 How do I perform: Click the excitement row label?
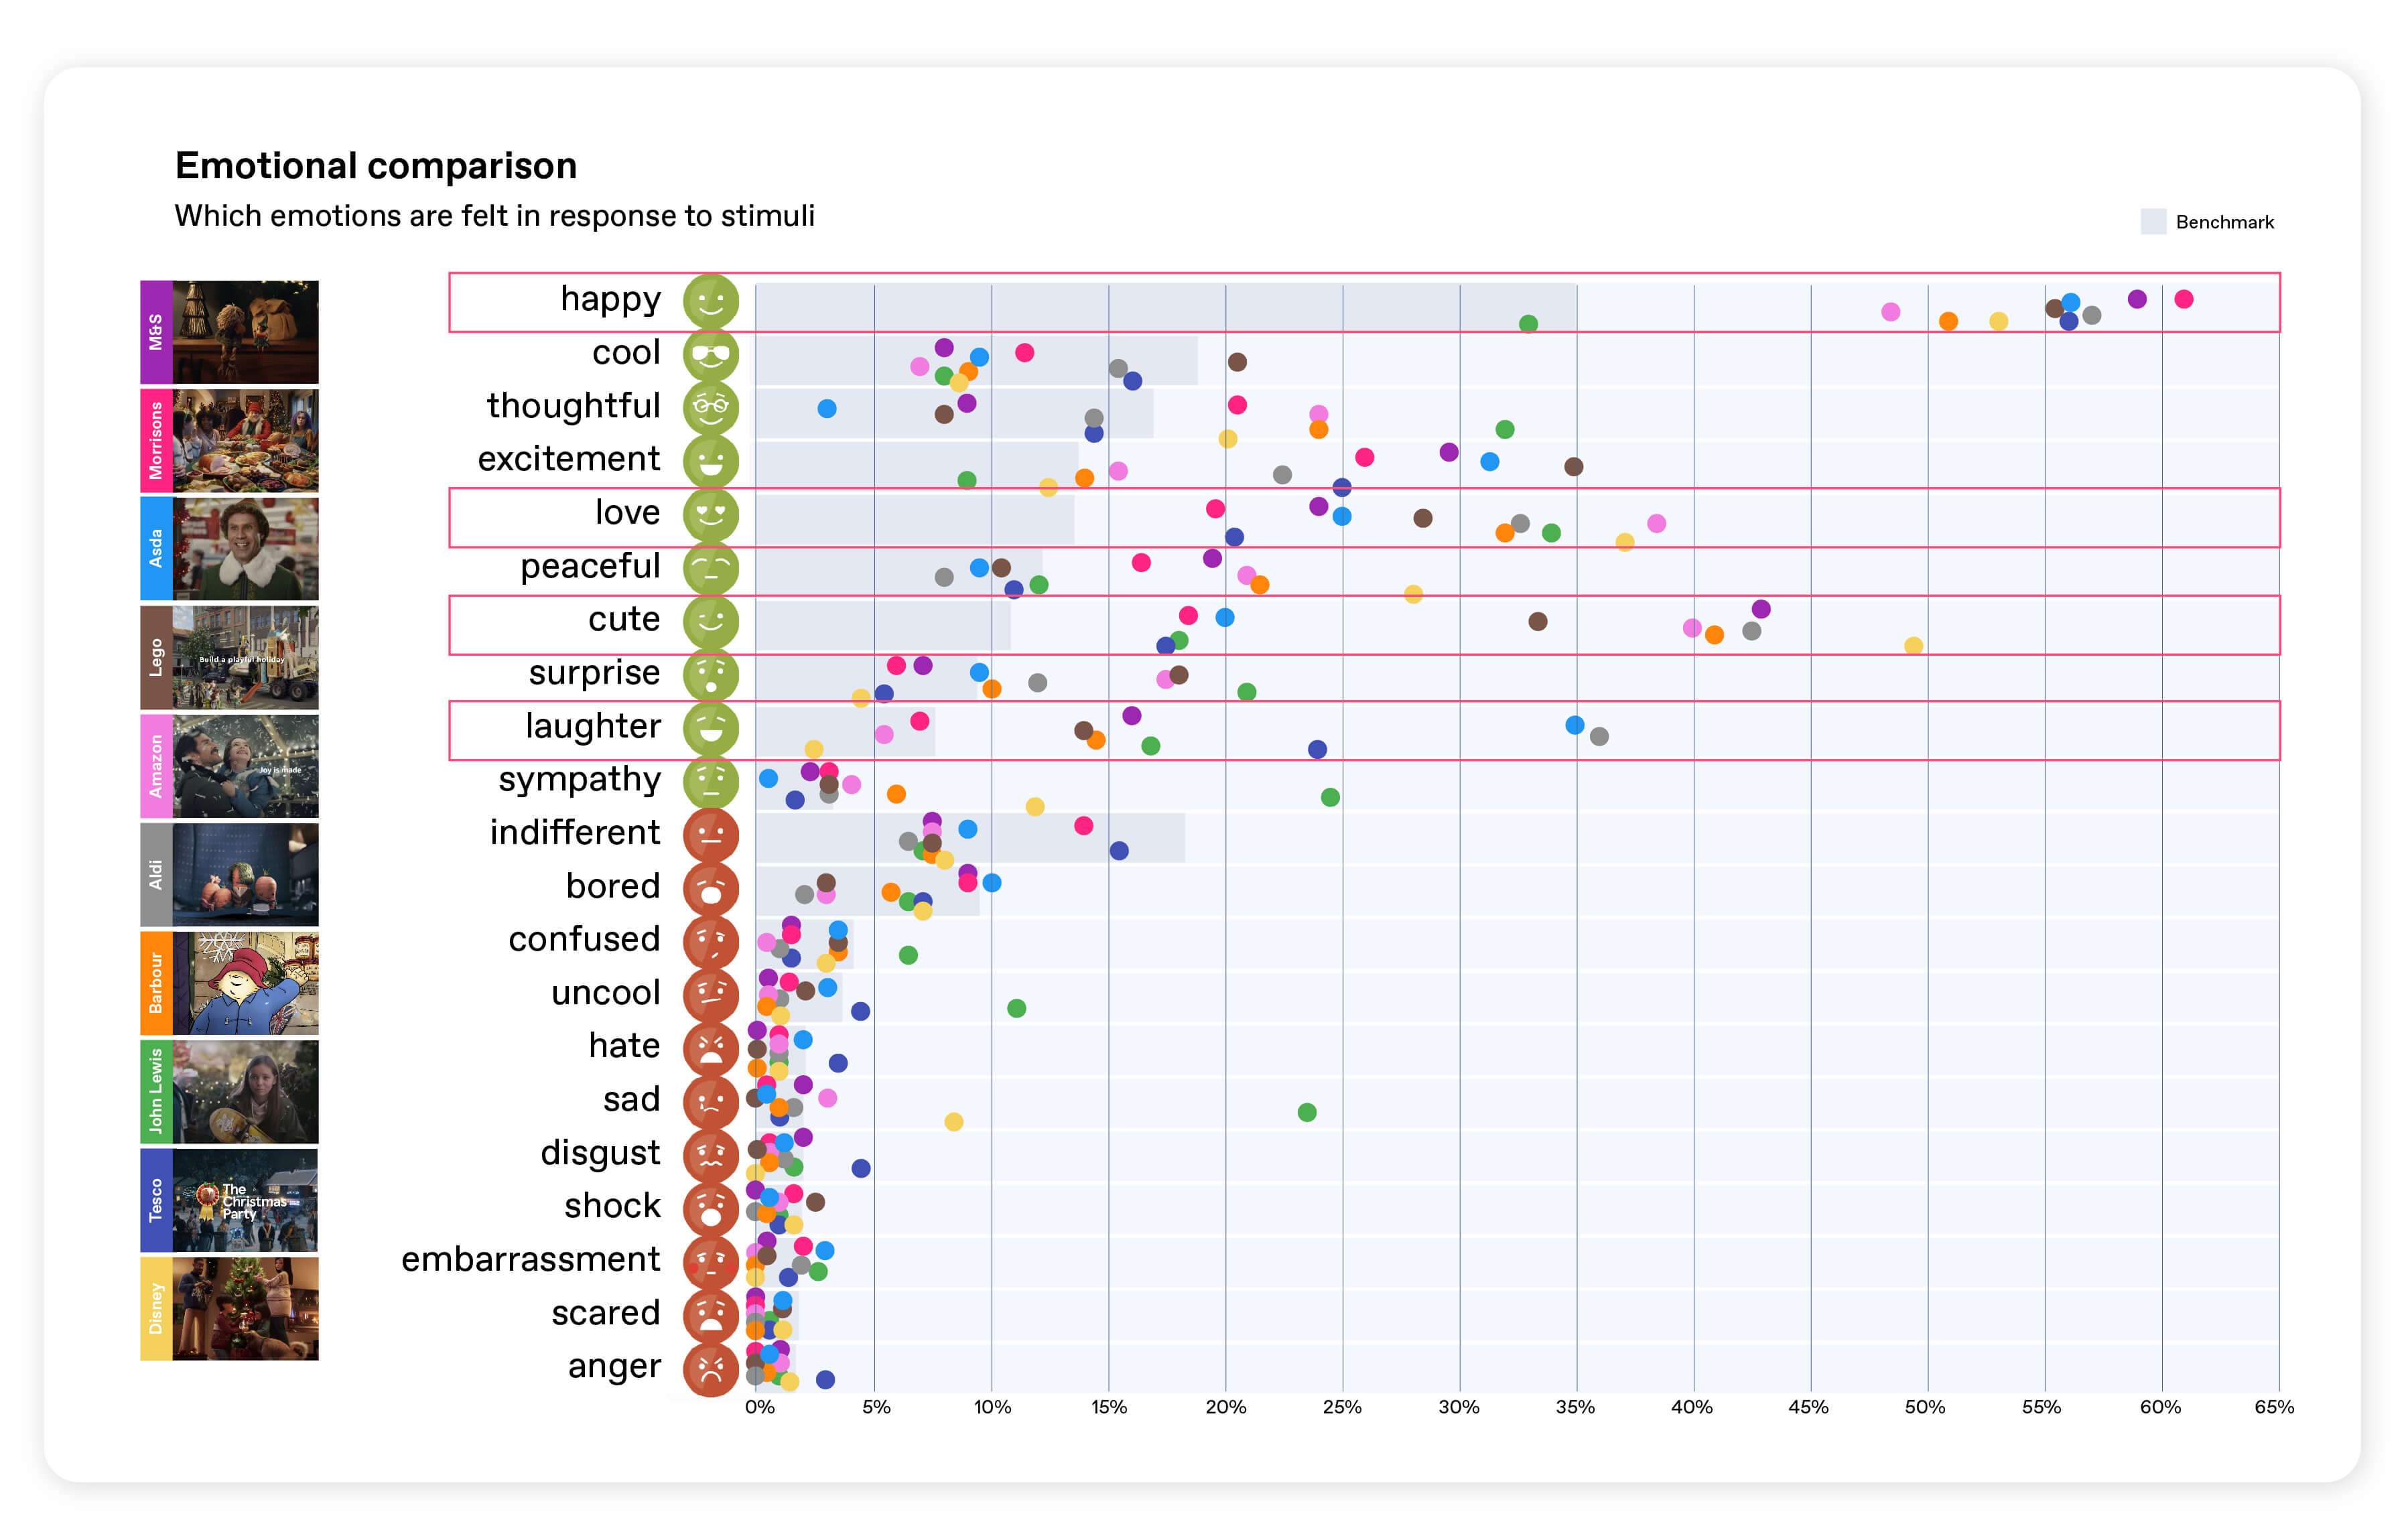point(568,459)
